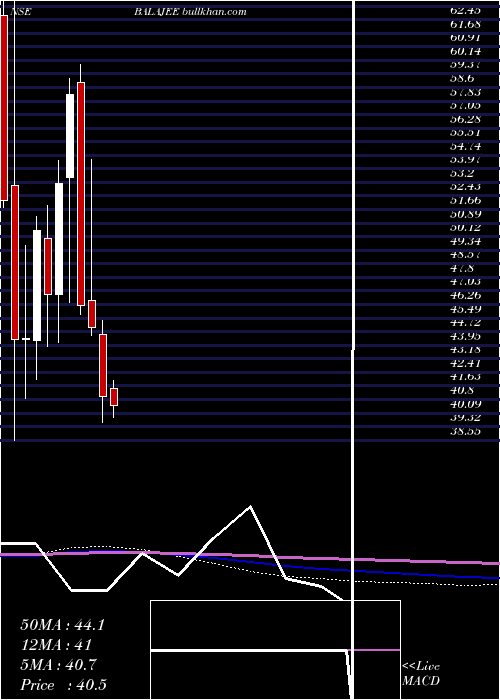The width and height of the screenshot is (500, 700).
Task: Click the 53.2 price axis label
Action: [x=462, y=173]
